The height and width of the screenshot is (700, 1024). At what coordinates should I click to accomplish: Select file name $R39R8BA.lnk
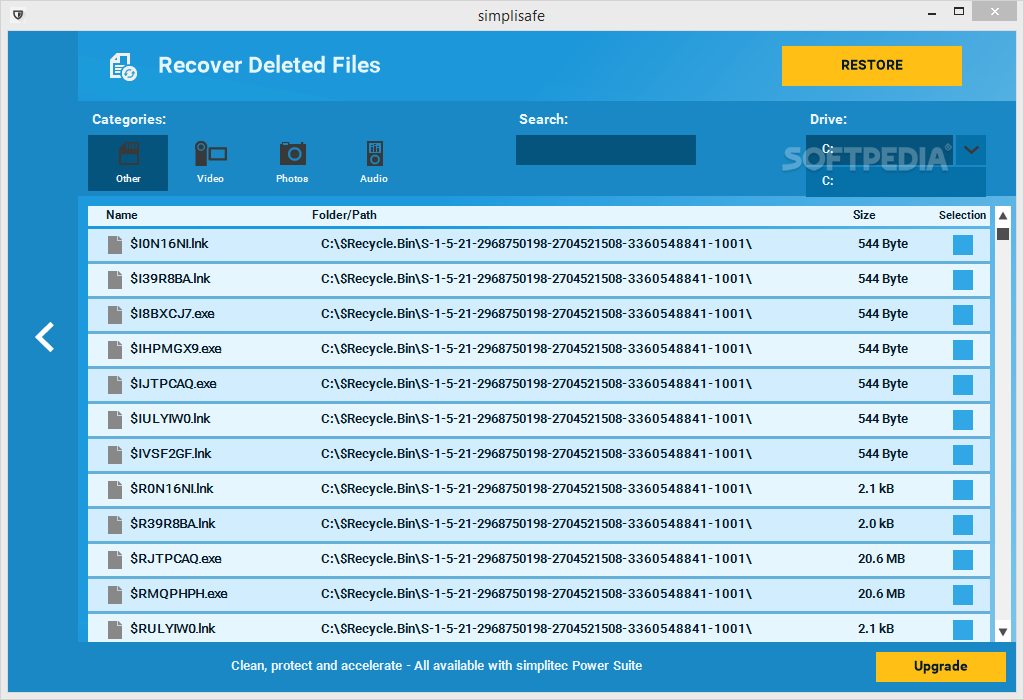pos(172,524)
